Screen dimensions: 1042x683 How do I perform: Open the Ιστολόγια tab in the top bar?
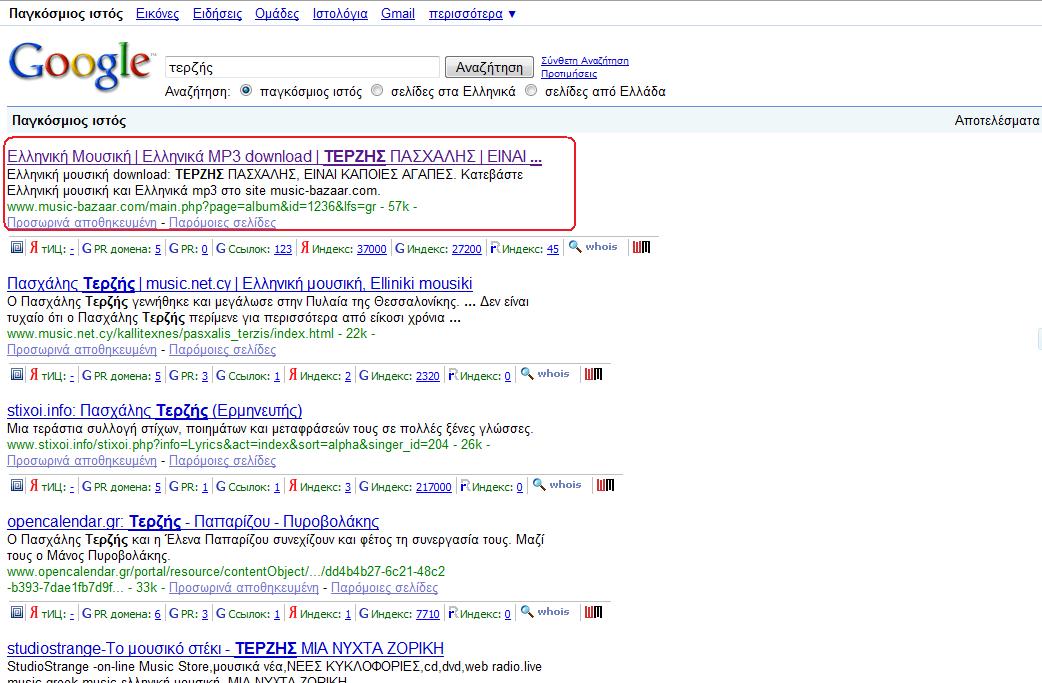point(340,13)
